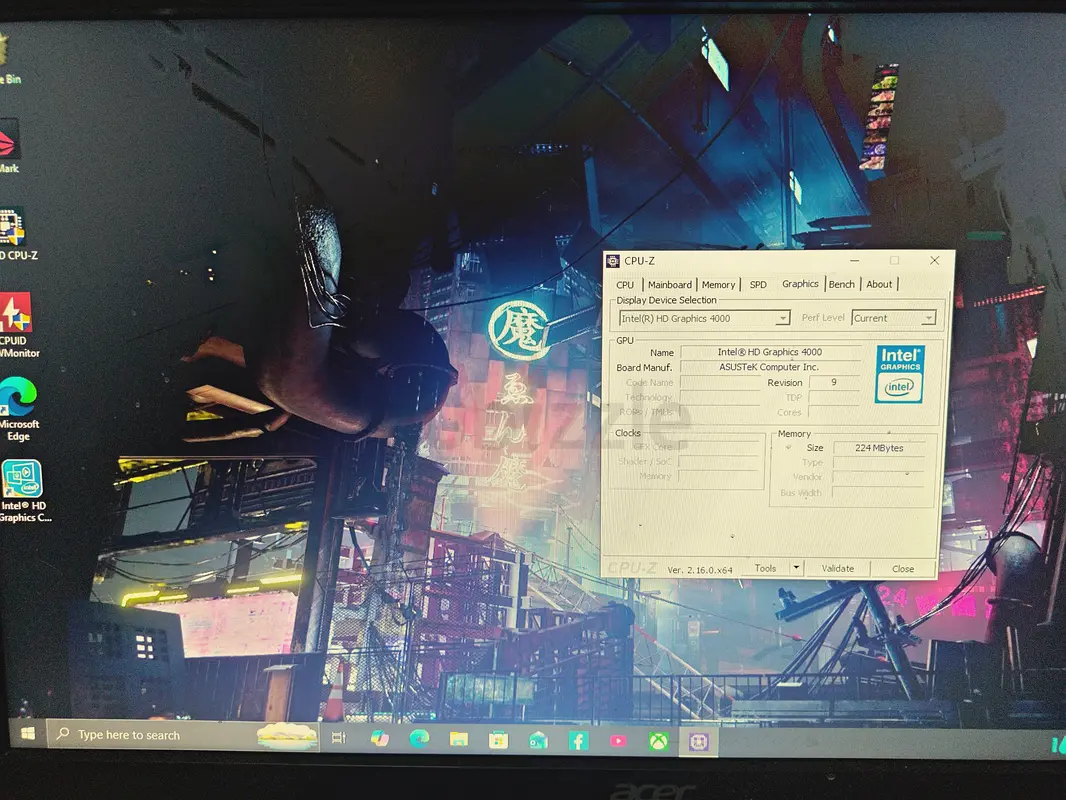Switch to the Memory tab

[719, 285]
